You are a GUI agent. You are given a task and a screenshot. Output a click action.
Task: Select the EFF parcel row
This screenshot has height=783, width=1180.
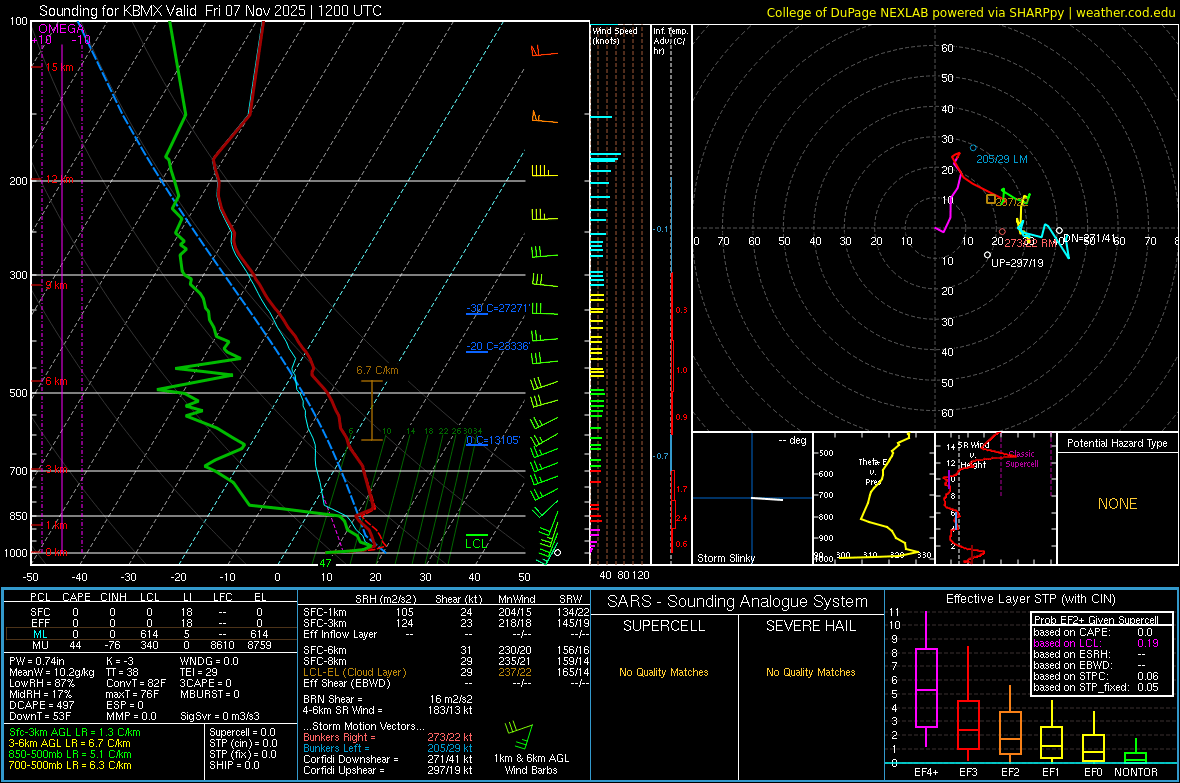150,623
